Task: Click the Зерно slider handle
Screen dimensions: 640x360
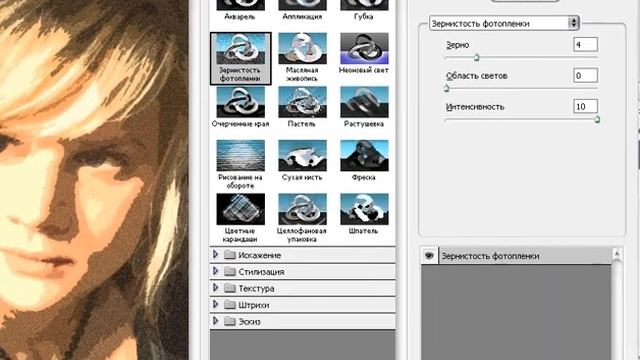Action: point(476,58)
